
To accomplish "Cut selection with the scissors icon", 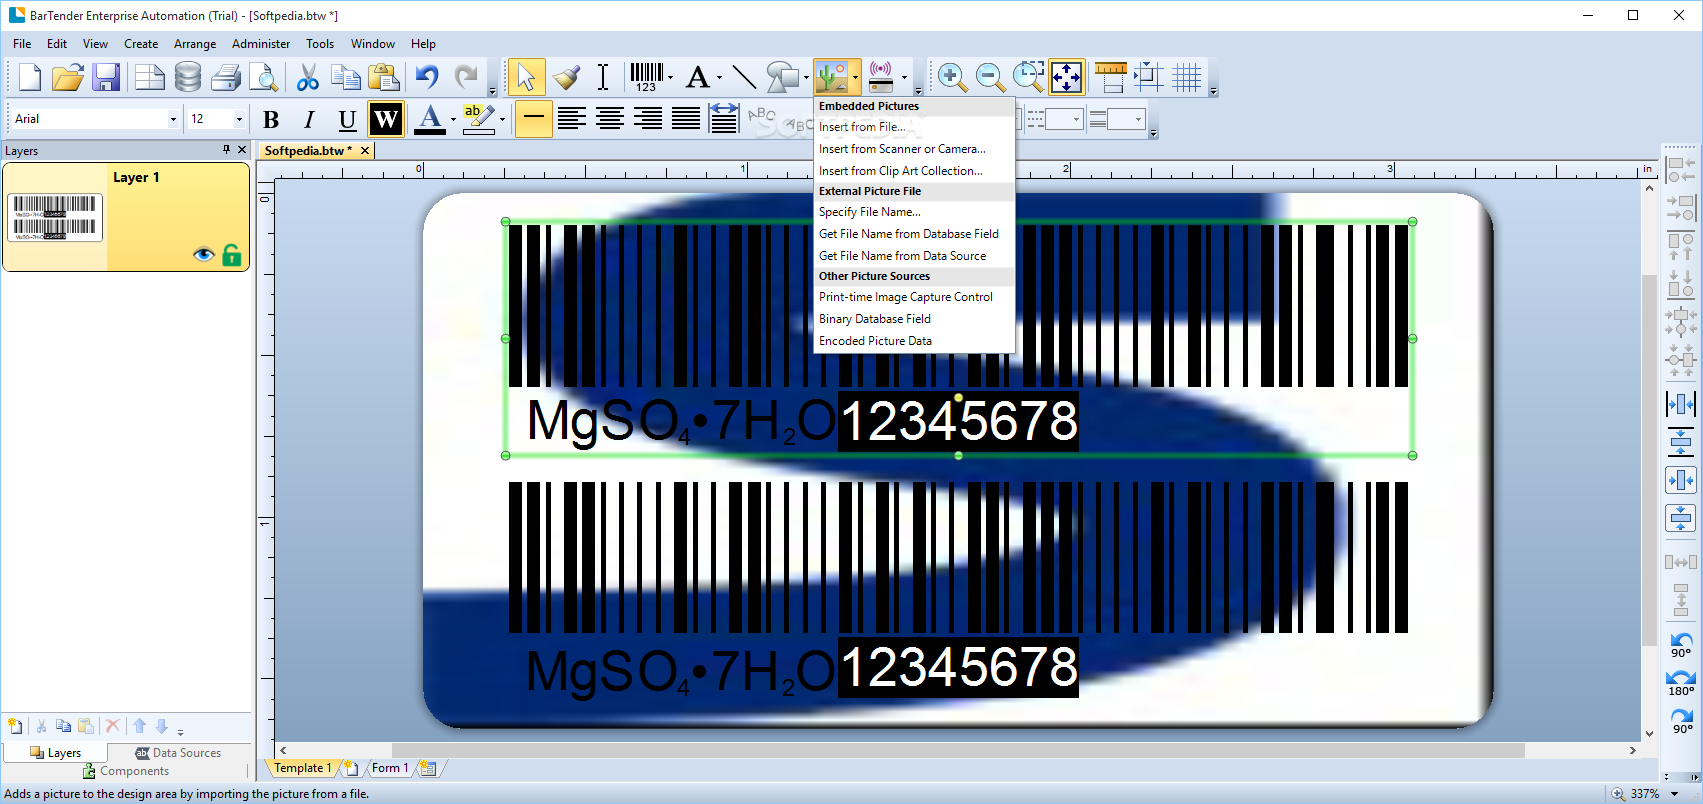I will [308, 77].
